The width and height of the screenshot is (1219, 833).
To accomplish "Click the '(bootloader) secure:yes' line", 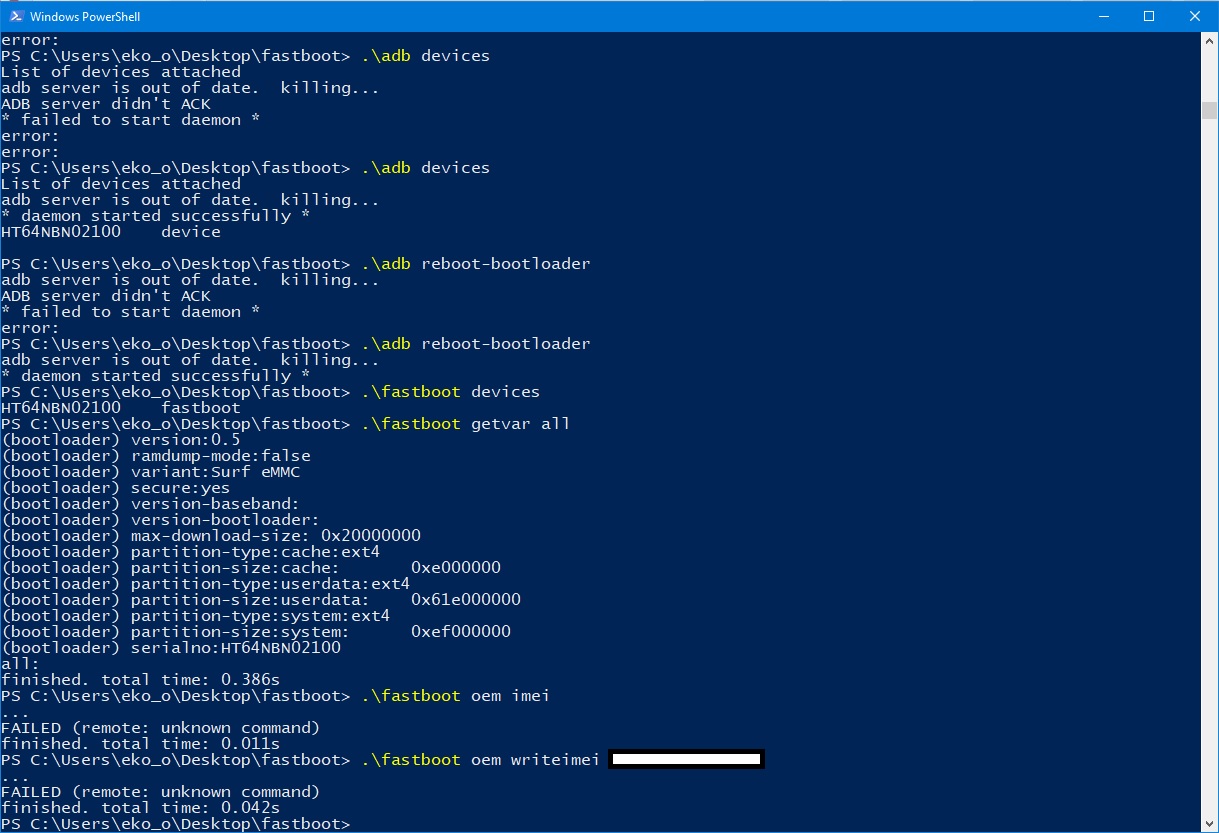I will pos(116,488).
